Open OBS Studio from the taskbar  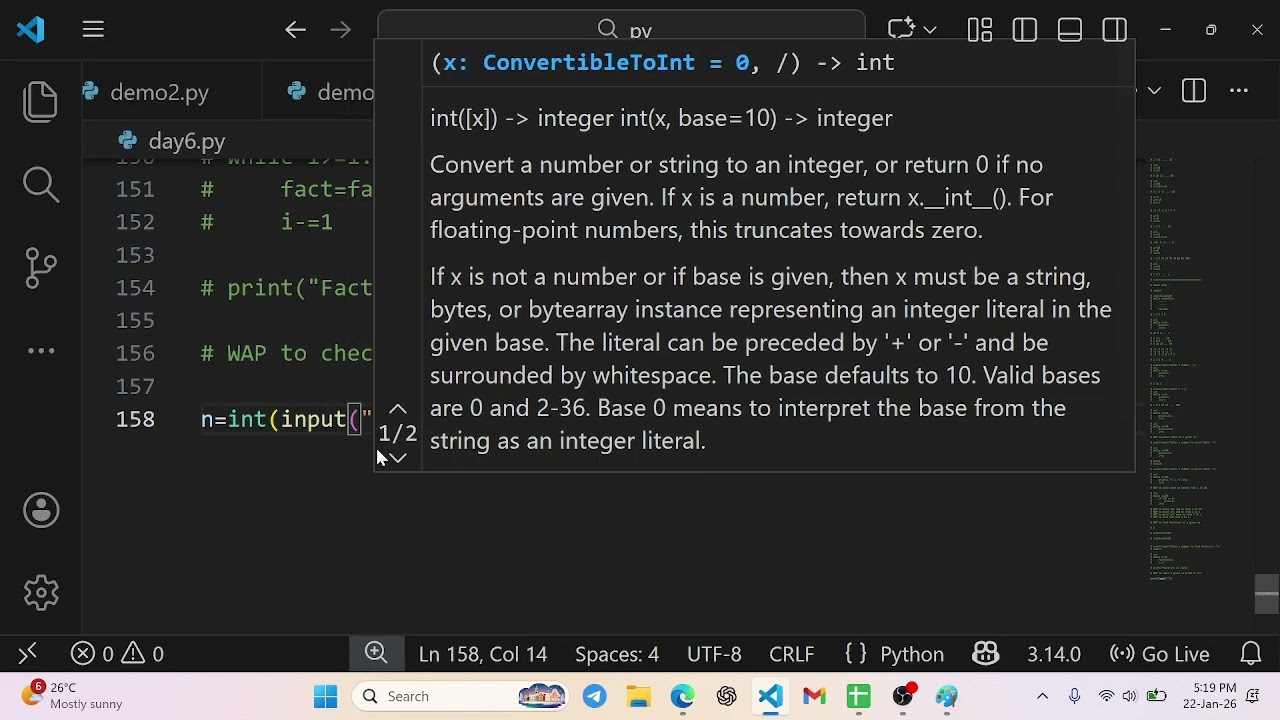903,696
